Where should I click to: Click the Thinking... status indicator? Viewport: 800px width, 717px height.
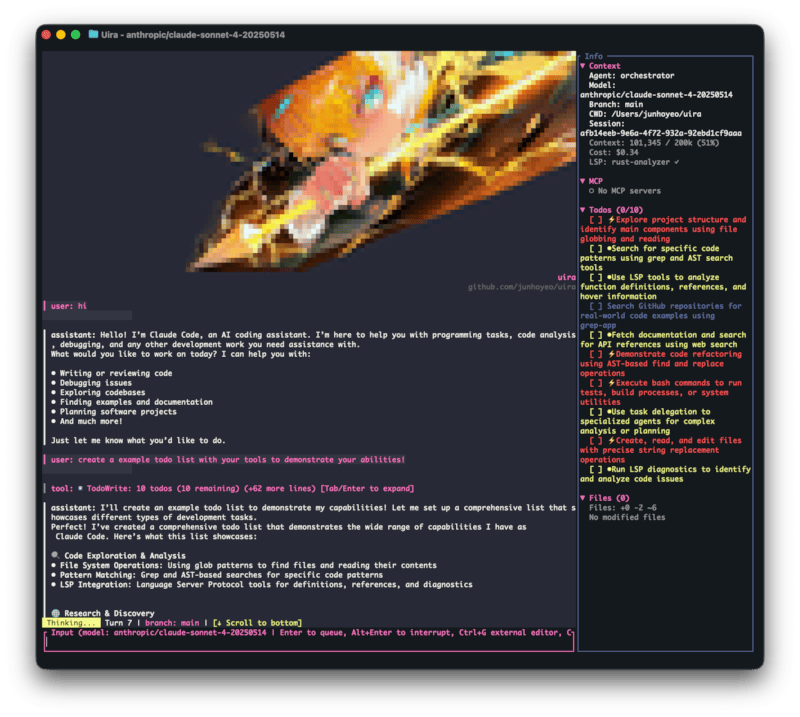[69, 623]
